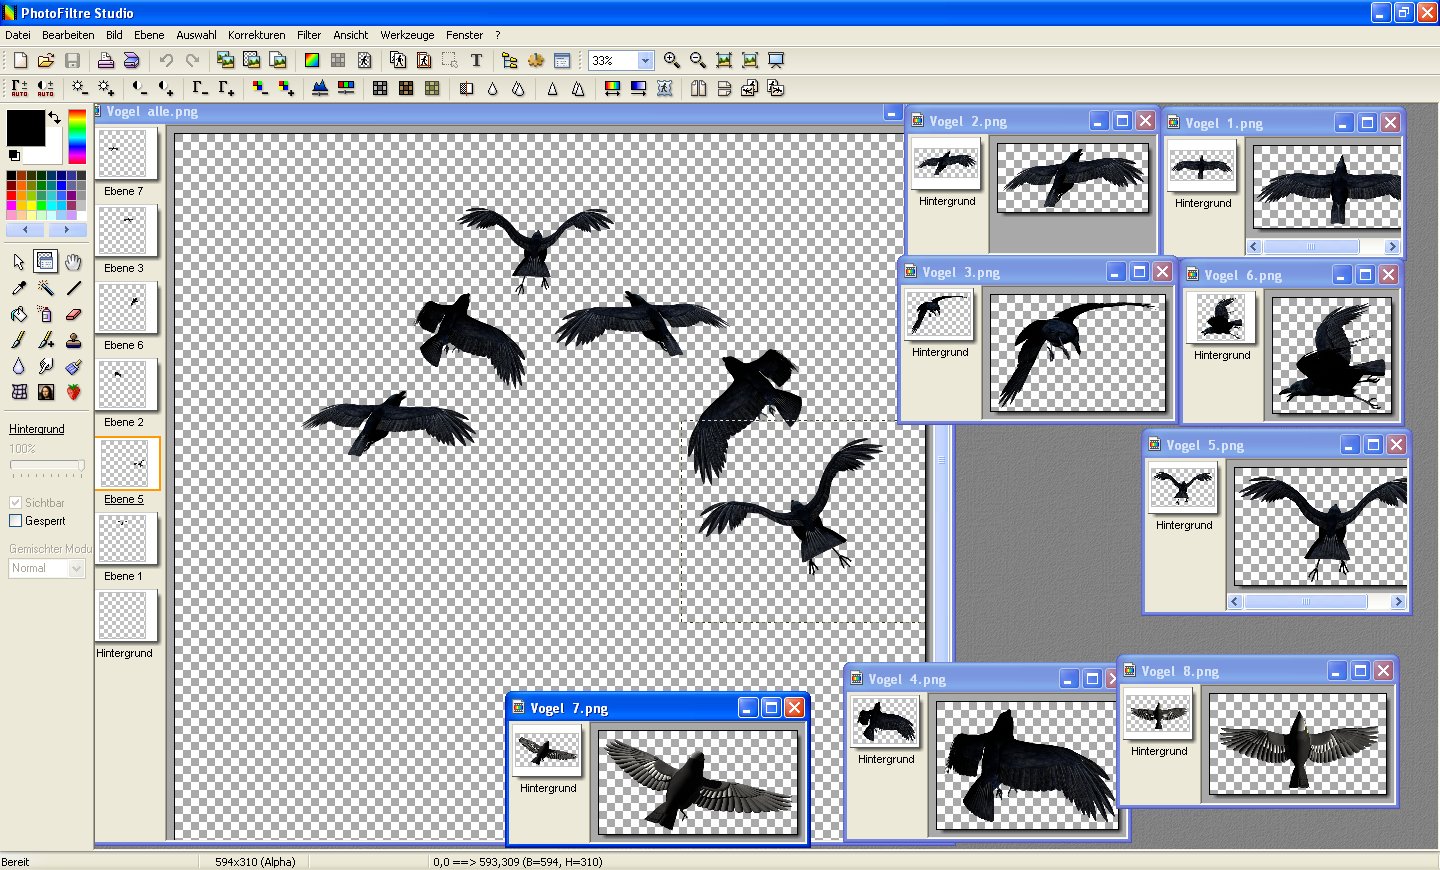Choose the spray can tool
This screenshot has width=1440, height=870.
coord(46,314)
